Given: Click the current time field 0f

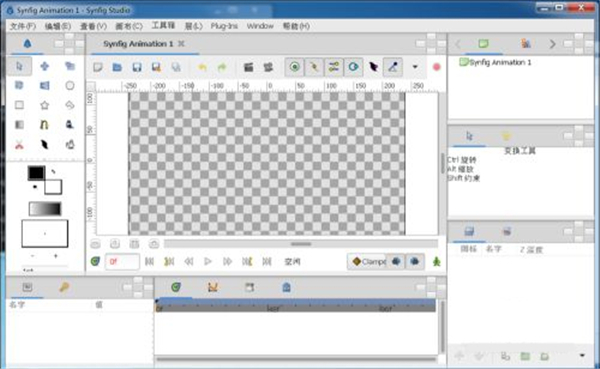Looking at the screenshot, I should point(122,261).
